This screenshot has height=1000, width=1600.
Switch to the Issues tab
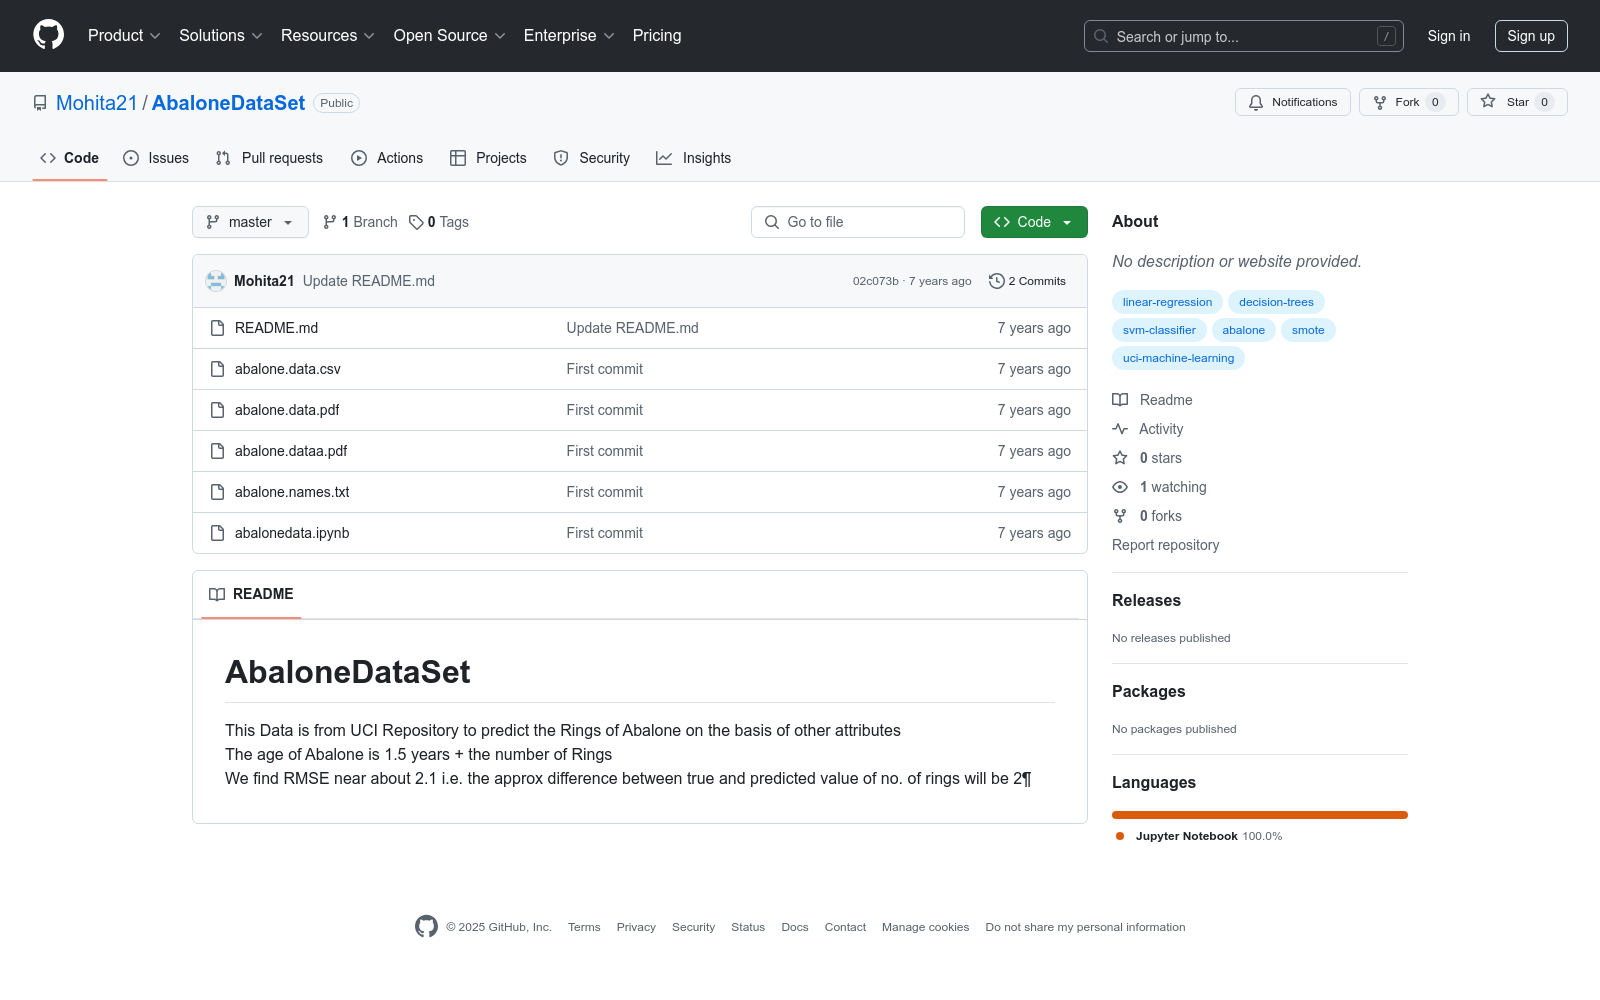click(156, 158)
